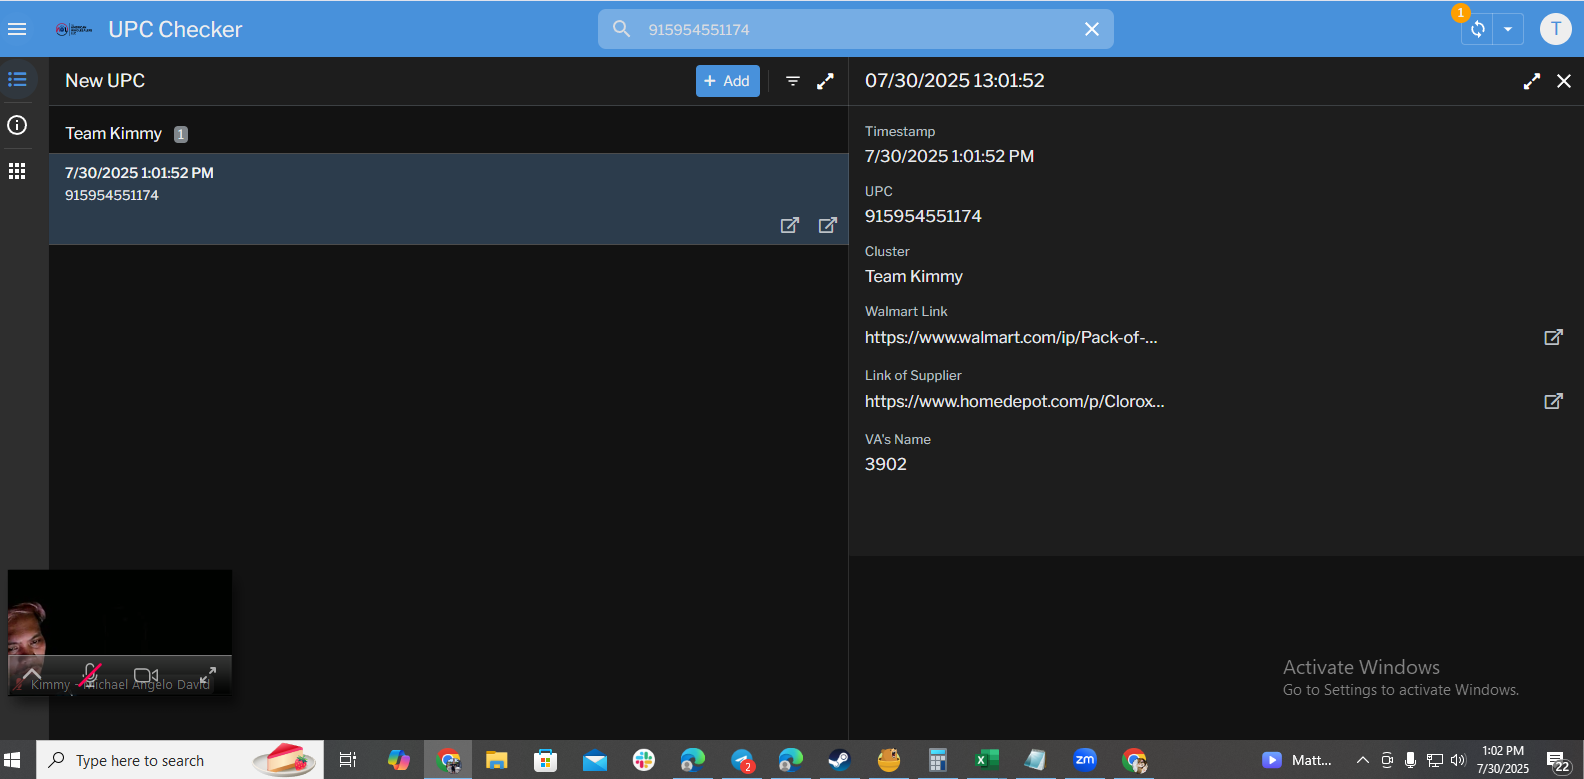Image resolution: width=1584 pixels, height=779 pixels.
Task: Click the sync refresh icon
Action: (1477, 29)
